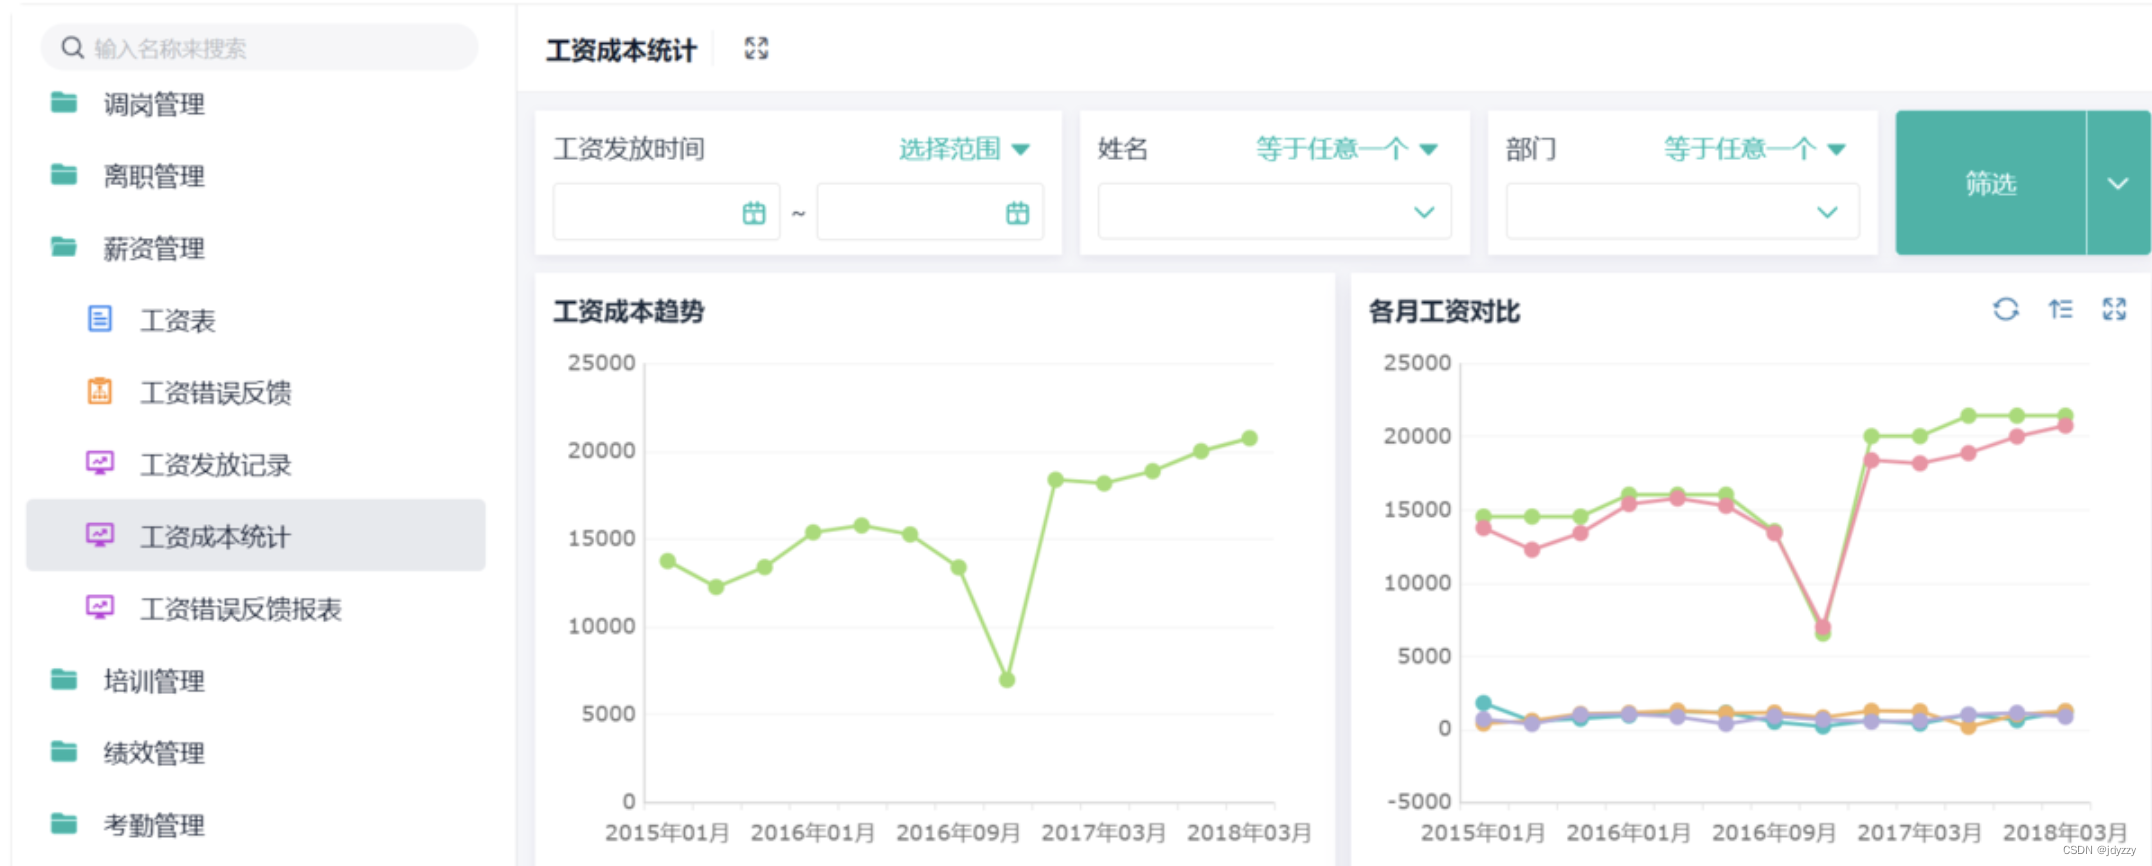Click the purple 工资成本统计 chart icon
Viewport: 2152px width, 866px height.
coord(100,535)
